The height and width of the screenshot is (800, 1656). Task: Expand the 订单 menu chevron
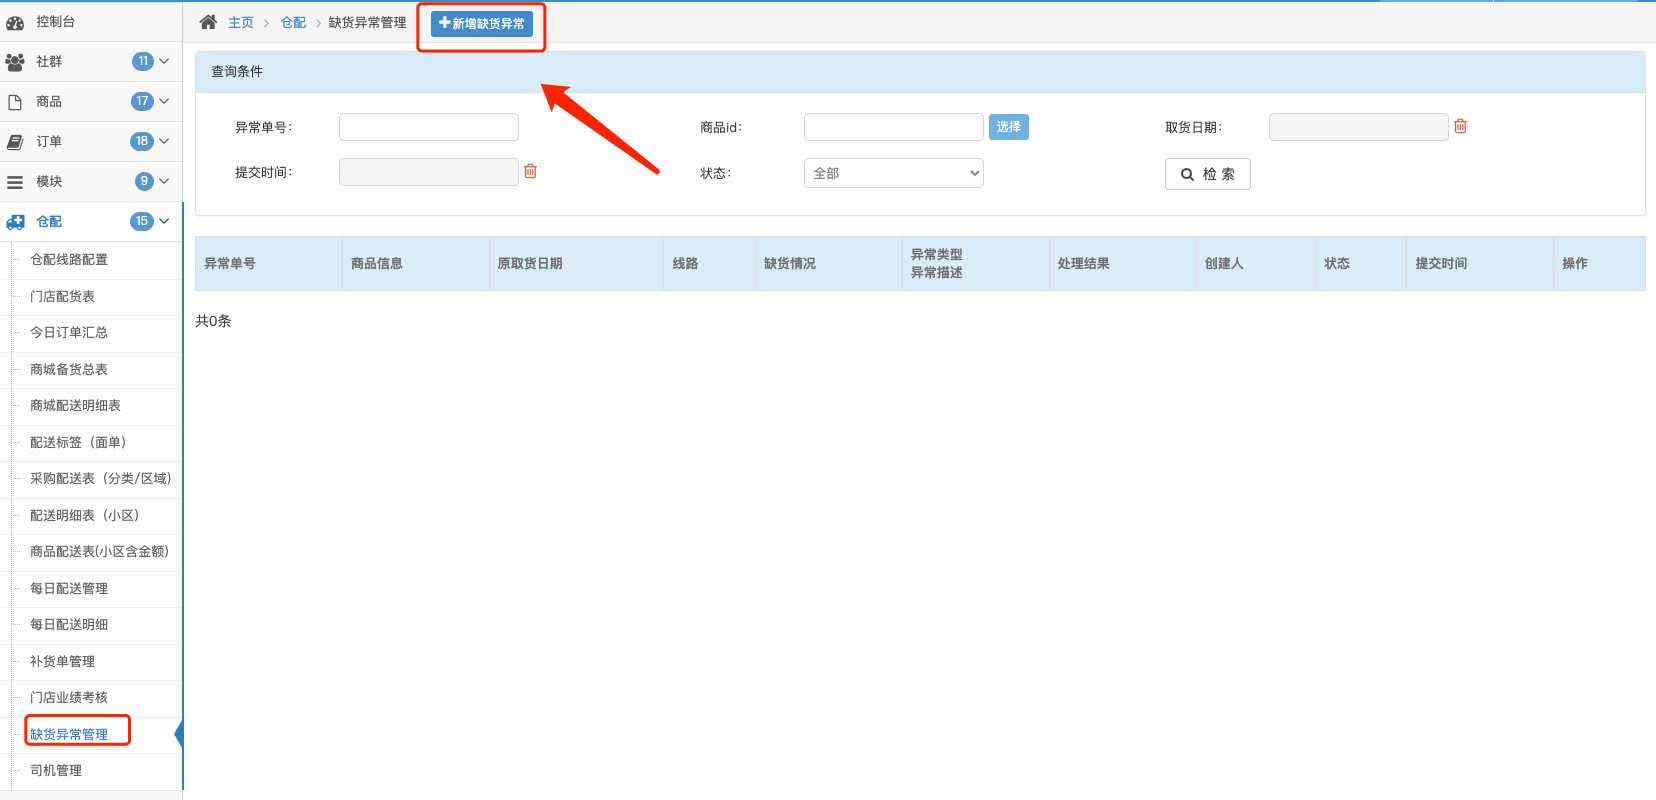point(164,141)
